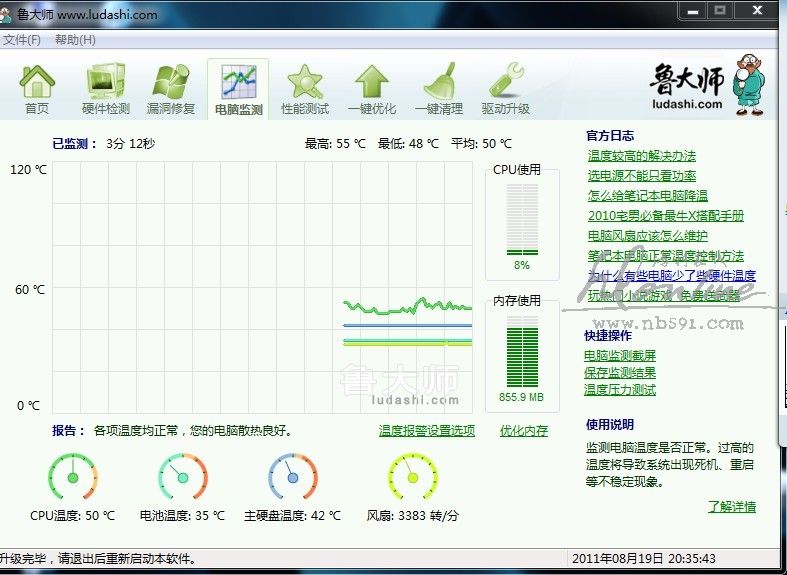The image size is (787, 575).
Task: Click the Ludashi mascot character icon
Action: coord(749,84)
